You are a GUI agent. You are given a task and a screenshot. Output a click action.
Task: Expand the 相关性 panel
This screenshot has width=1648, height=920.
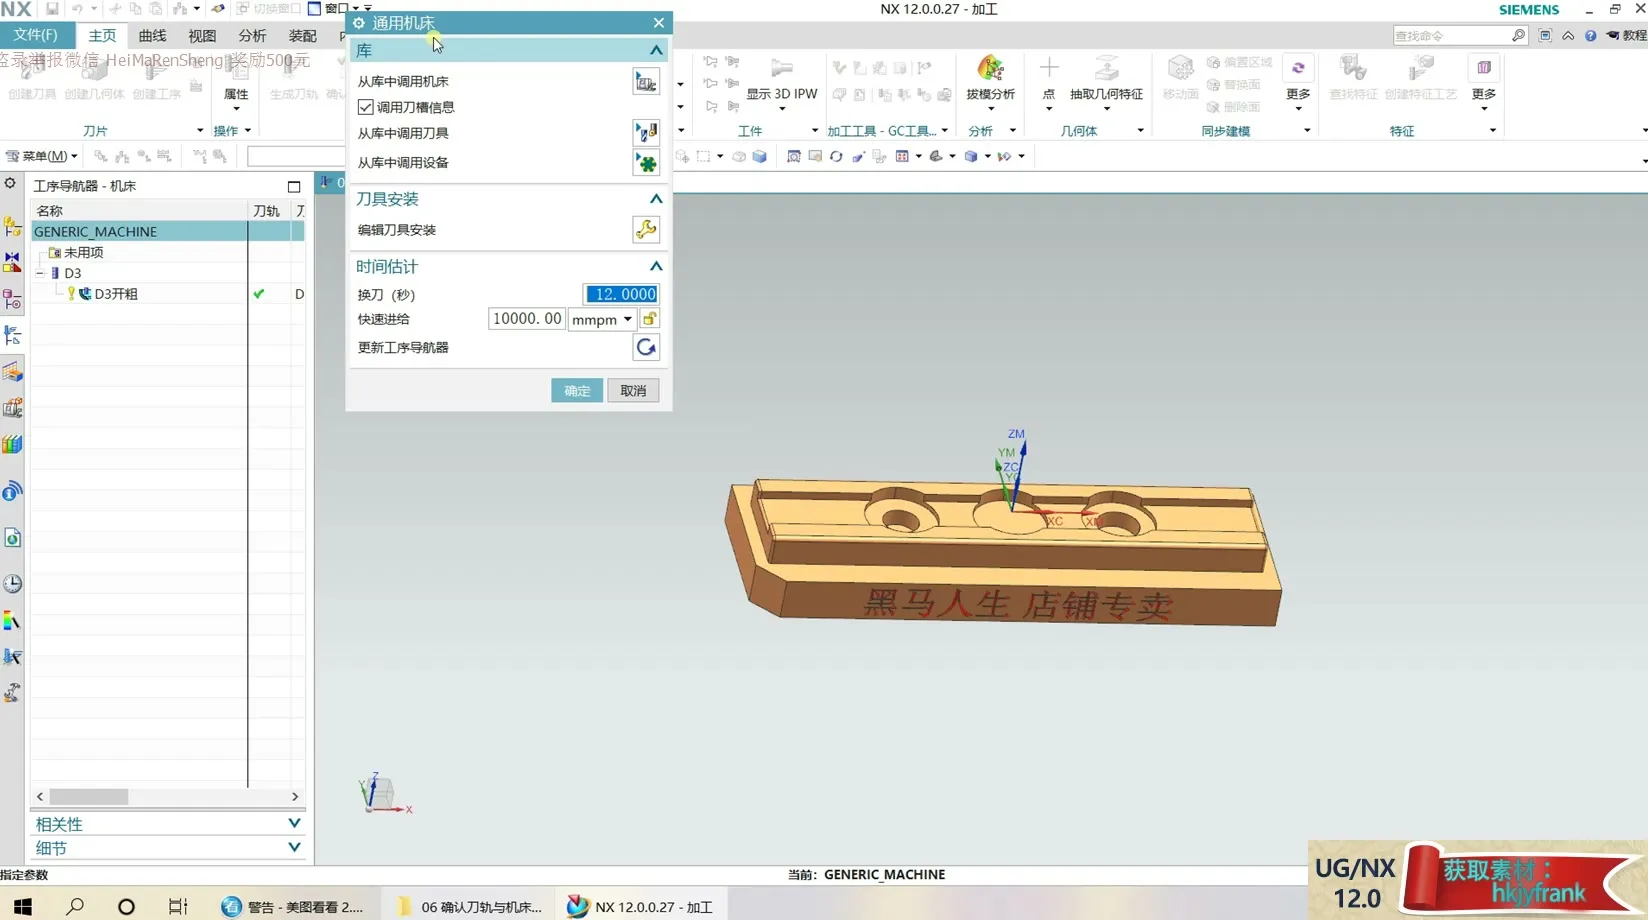click(x=294, y=823)
